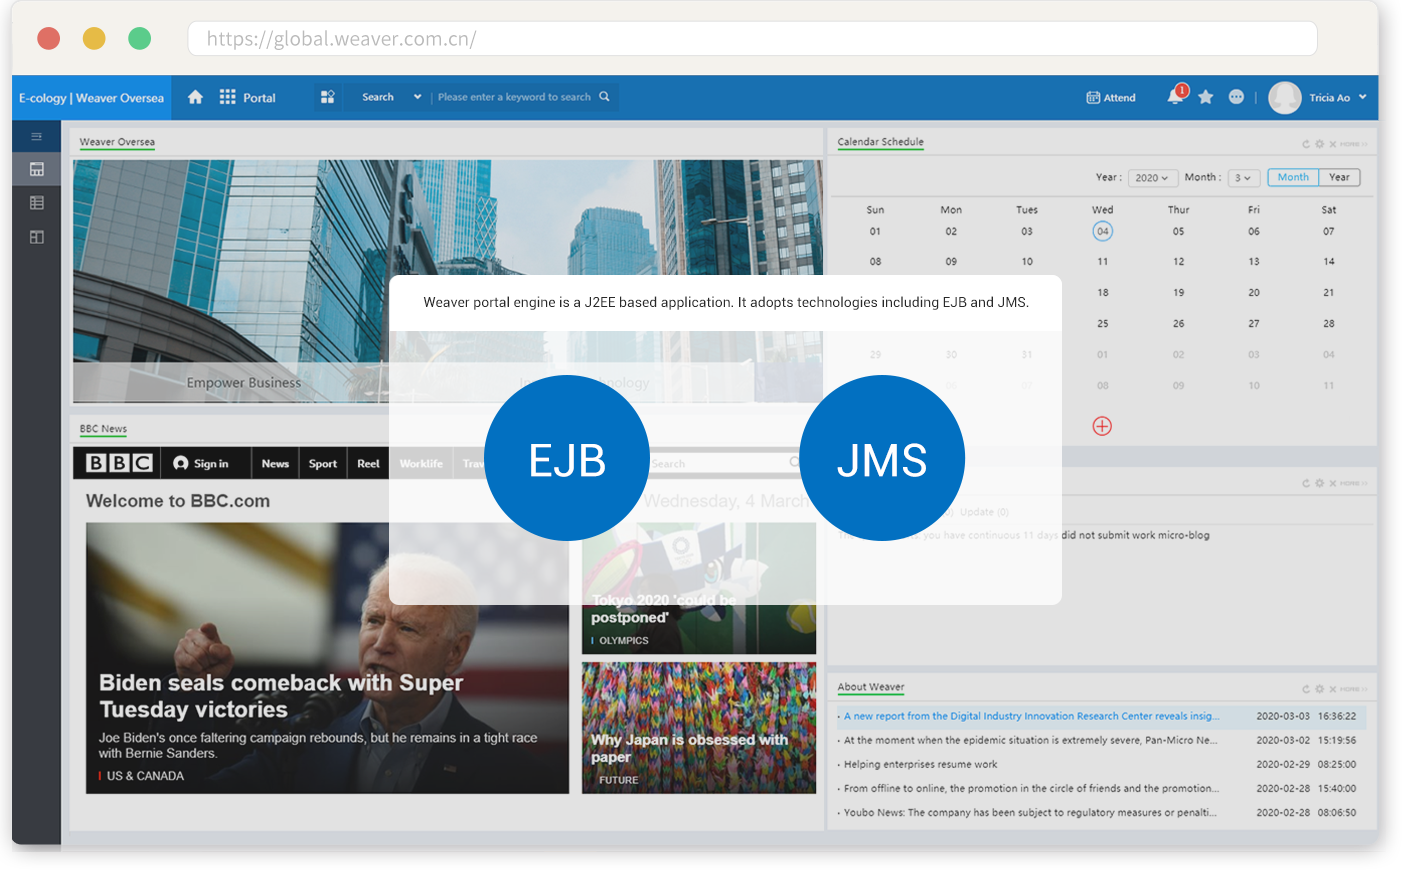Click the BBC Sign in user icon
This screenshot has width=1425, height=875.
181,463
